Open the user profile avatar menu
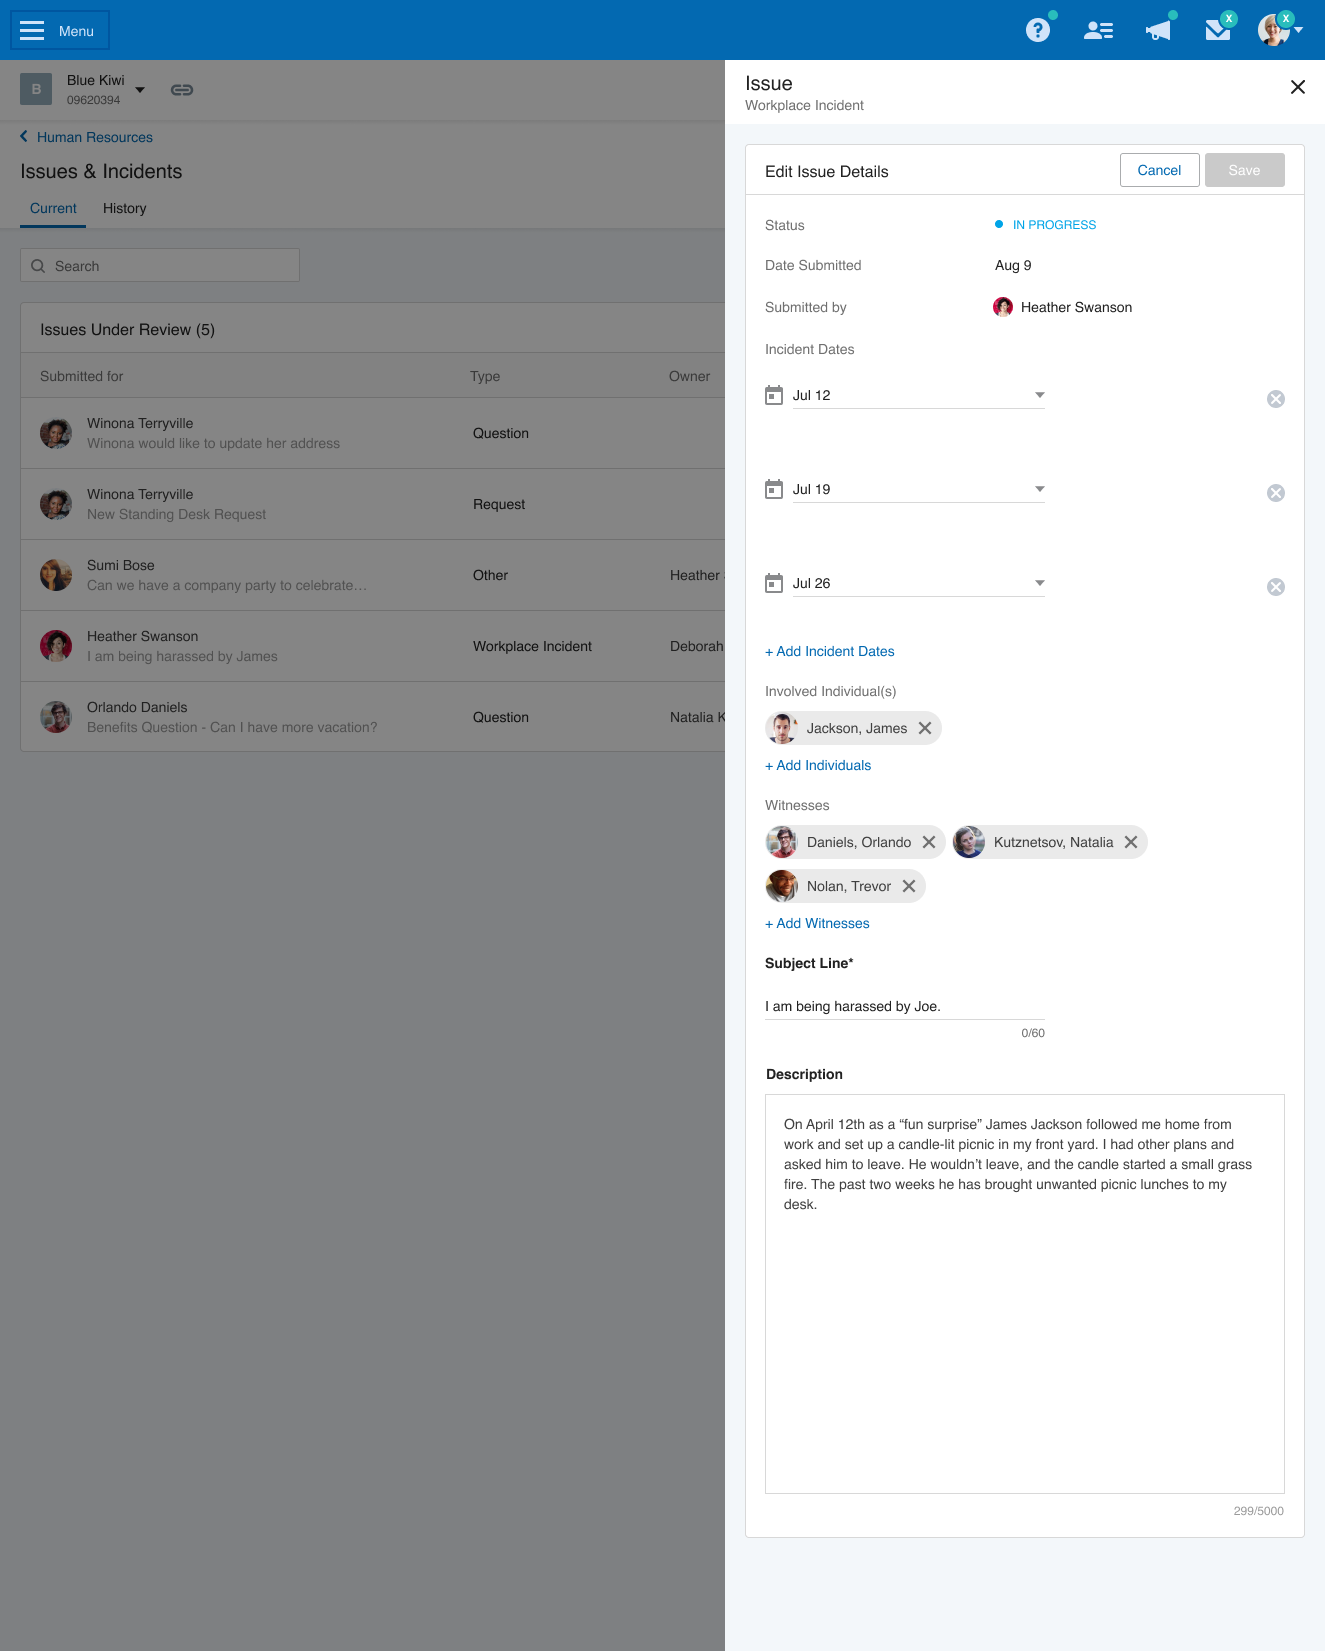This screenshot has height=1651, width=1325. click(1278, 30)
